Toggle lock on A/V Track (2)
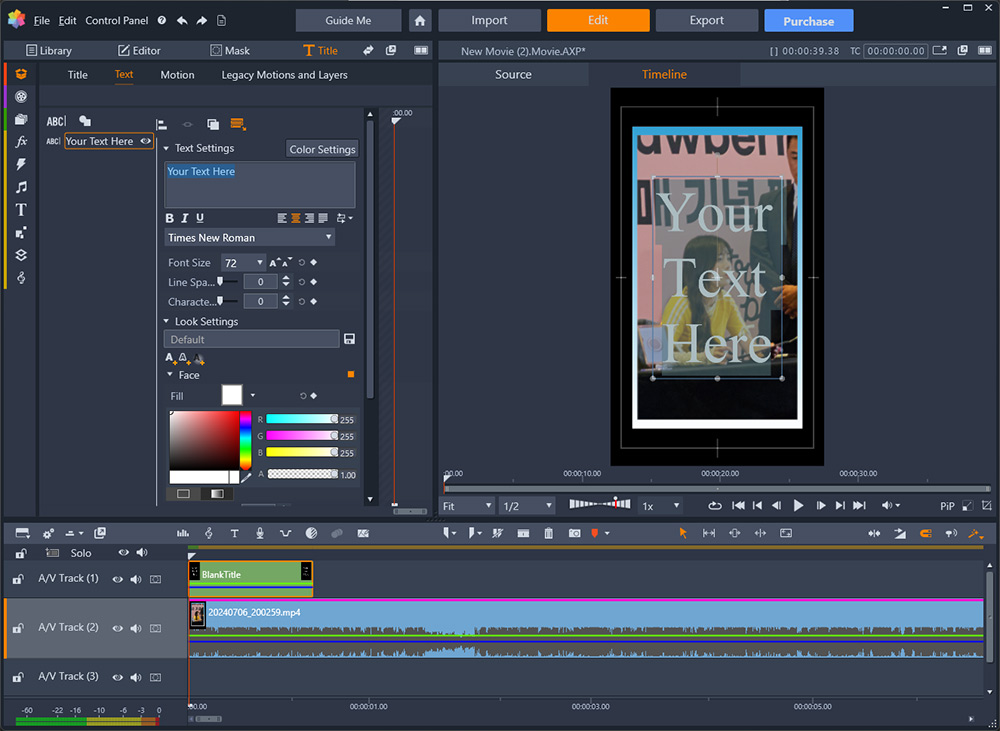Viewport: 1000px width, 731px height. (x=18, y=628)
